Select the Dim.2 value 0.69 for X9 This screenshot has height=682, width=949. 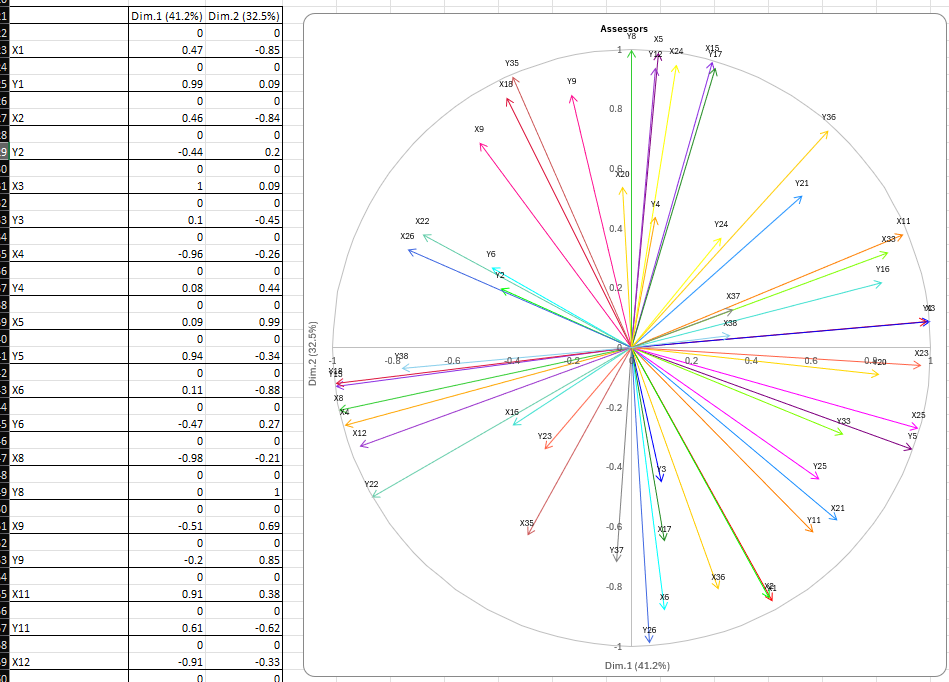pyautogui.click(x=244, y=526)
